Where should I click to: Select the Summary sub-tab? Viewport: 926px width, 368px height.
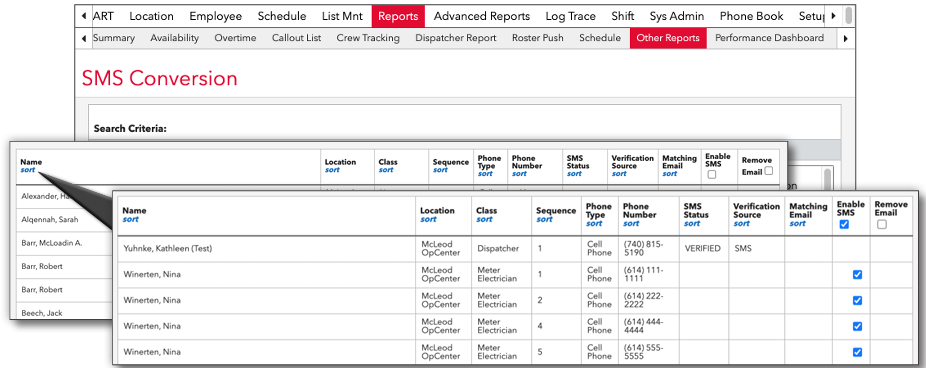pyautogui.click(x=114, y=38)
